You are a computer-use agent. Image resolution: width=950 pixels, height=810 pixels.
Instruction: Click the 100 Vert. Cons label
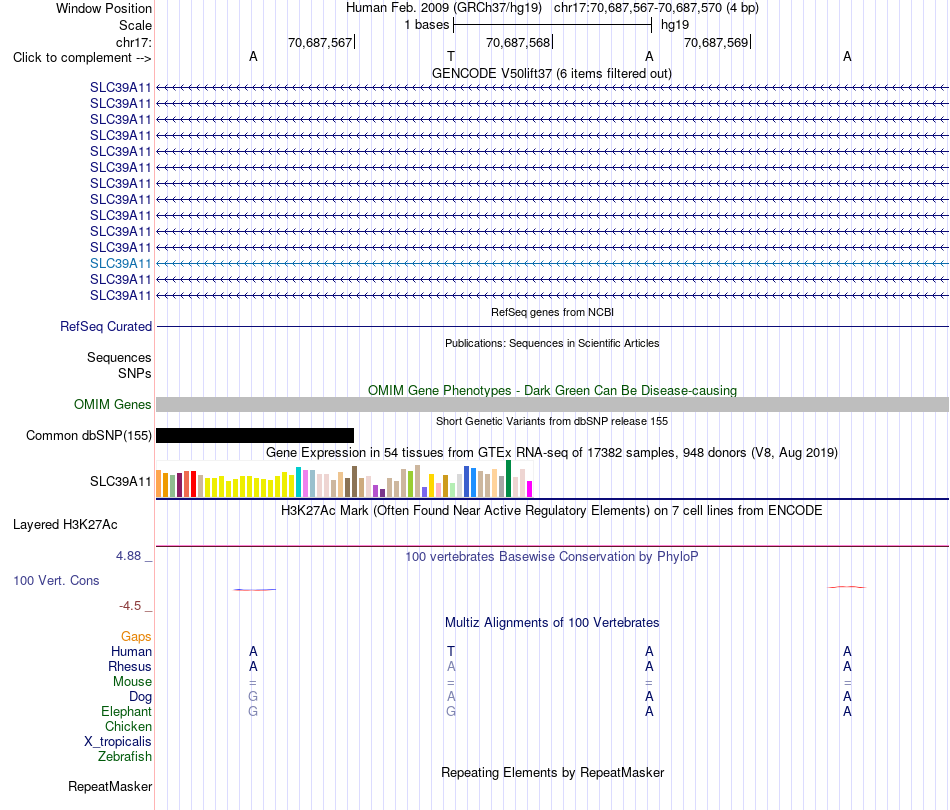(x=56, y=580)
